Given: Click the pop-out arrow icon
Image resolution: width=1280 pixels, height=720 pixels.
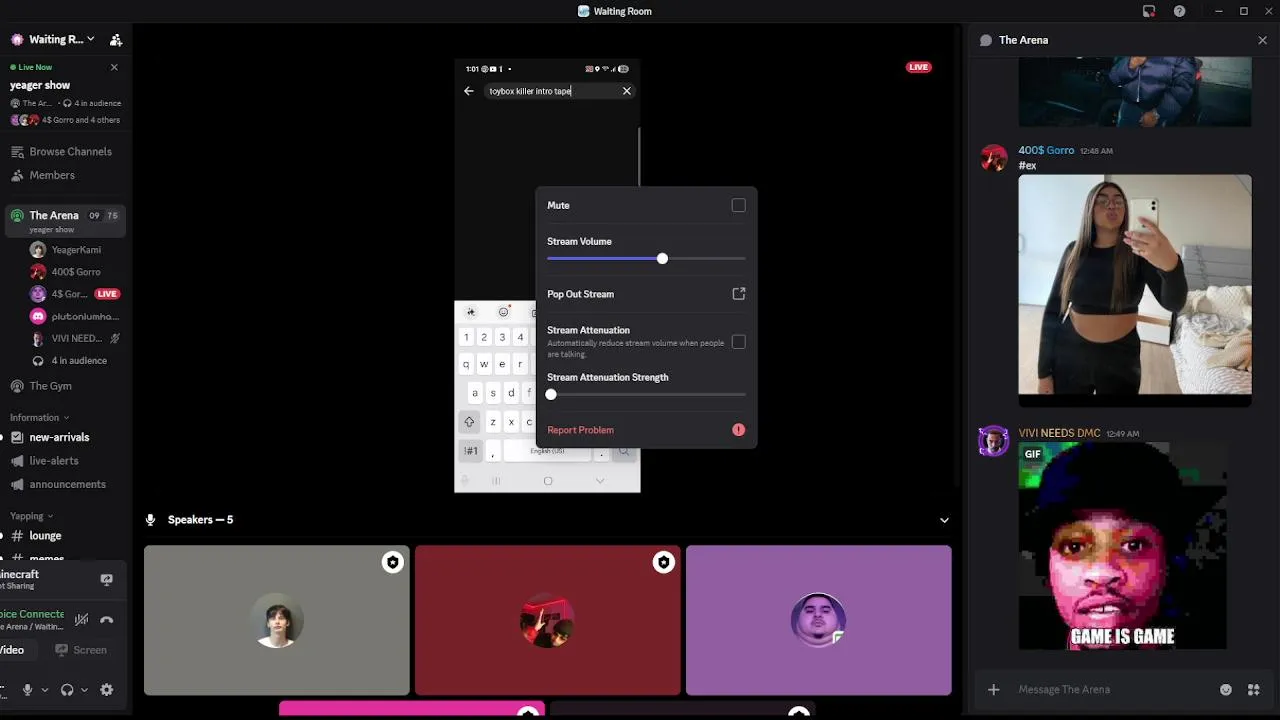Looking at the screenshot, I should [739, 294].
